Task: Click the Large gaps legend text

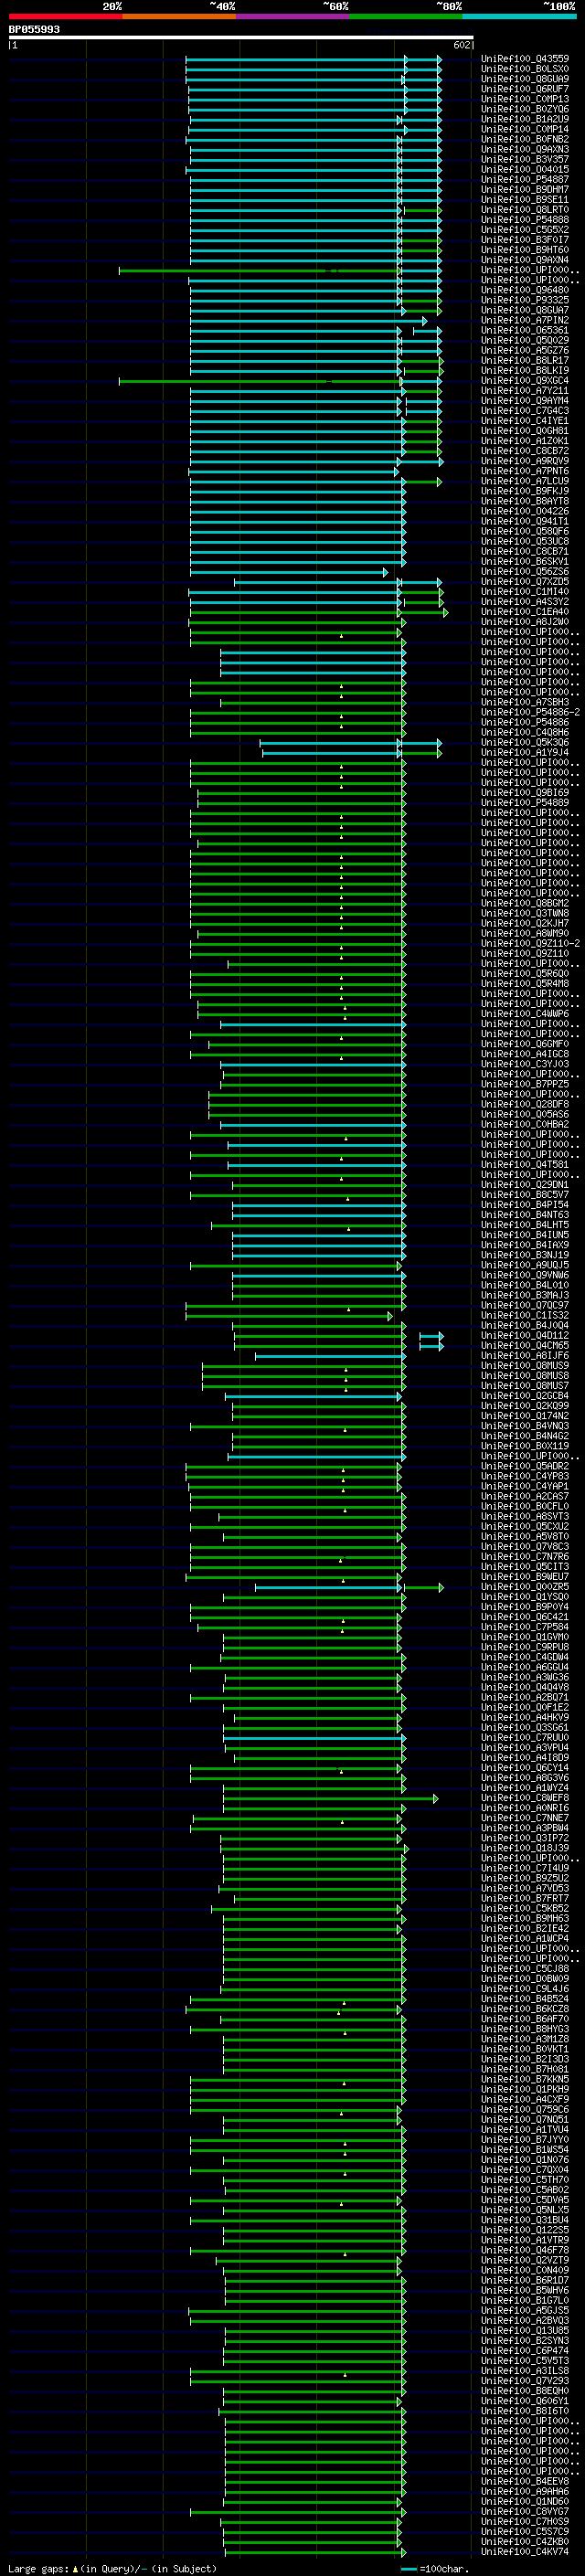Action: 38,2568
